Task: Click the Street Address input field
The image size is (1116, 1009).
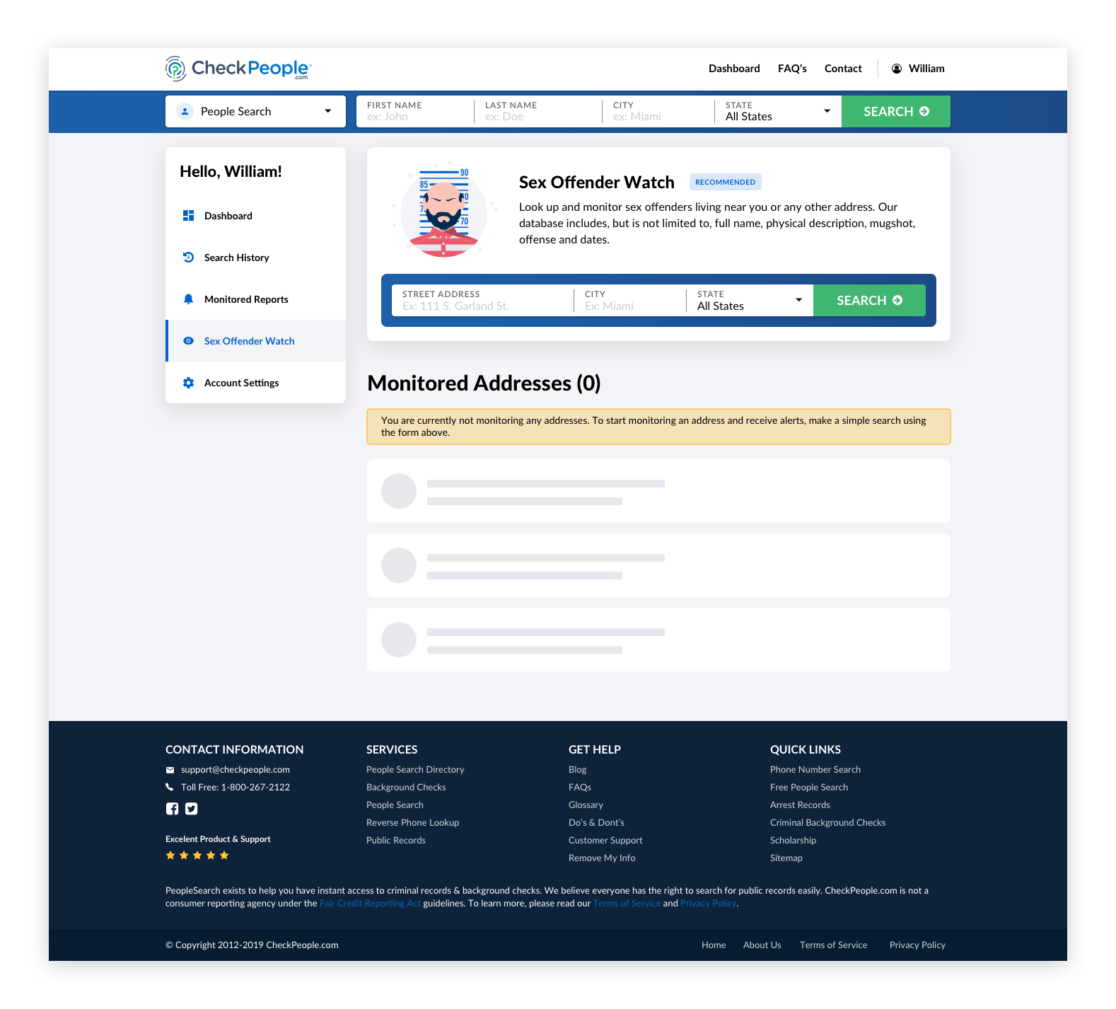Action: pos(483,306)
